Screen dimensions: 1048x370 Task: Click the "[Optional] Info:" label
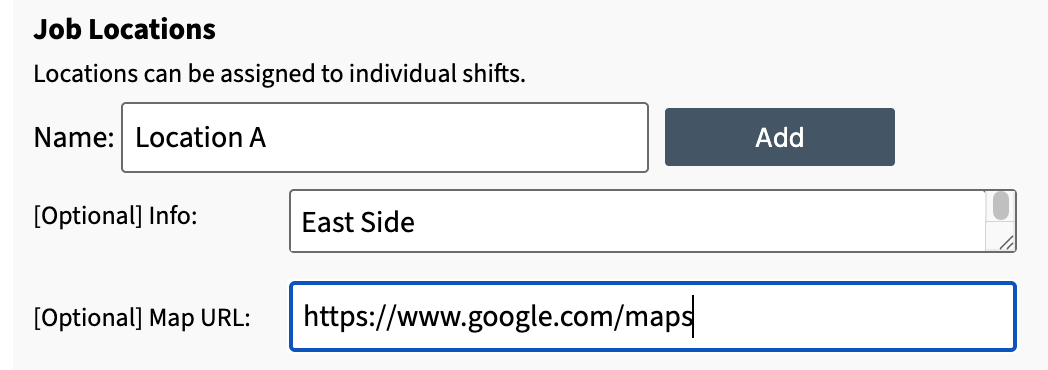click(x=116, y=216)
